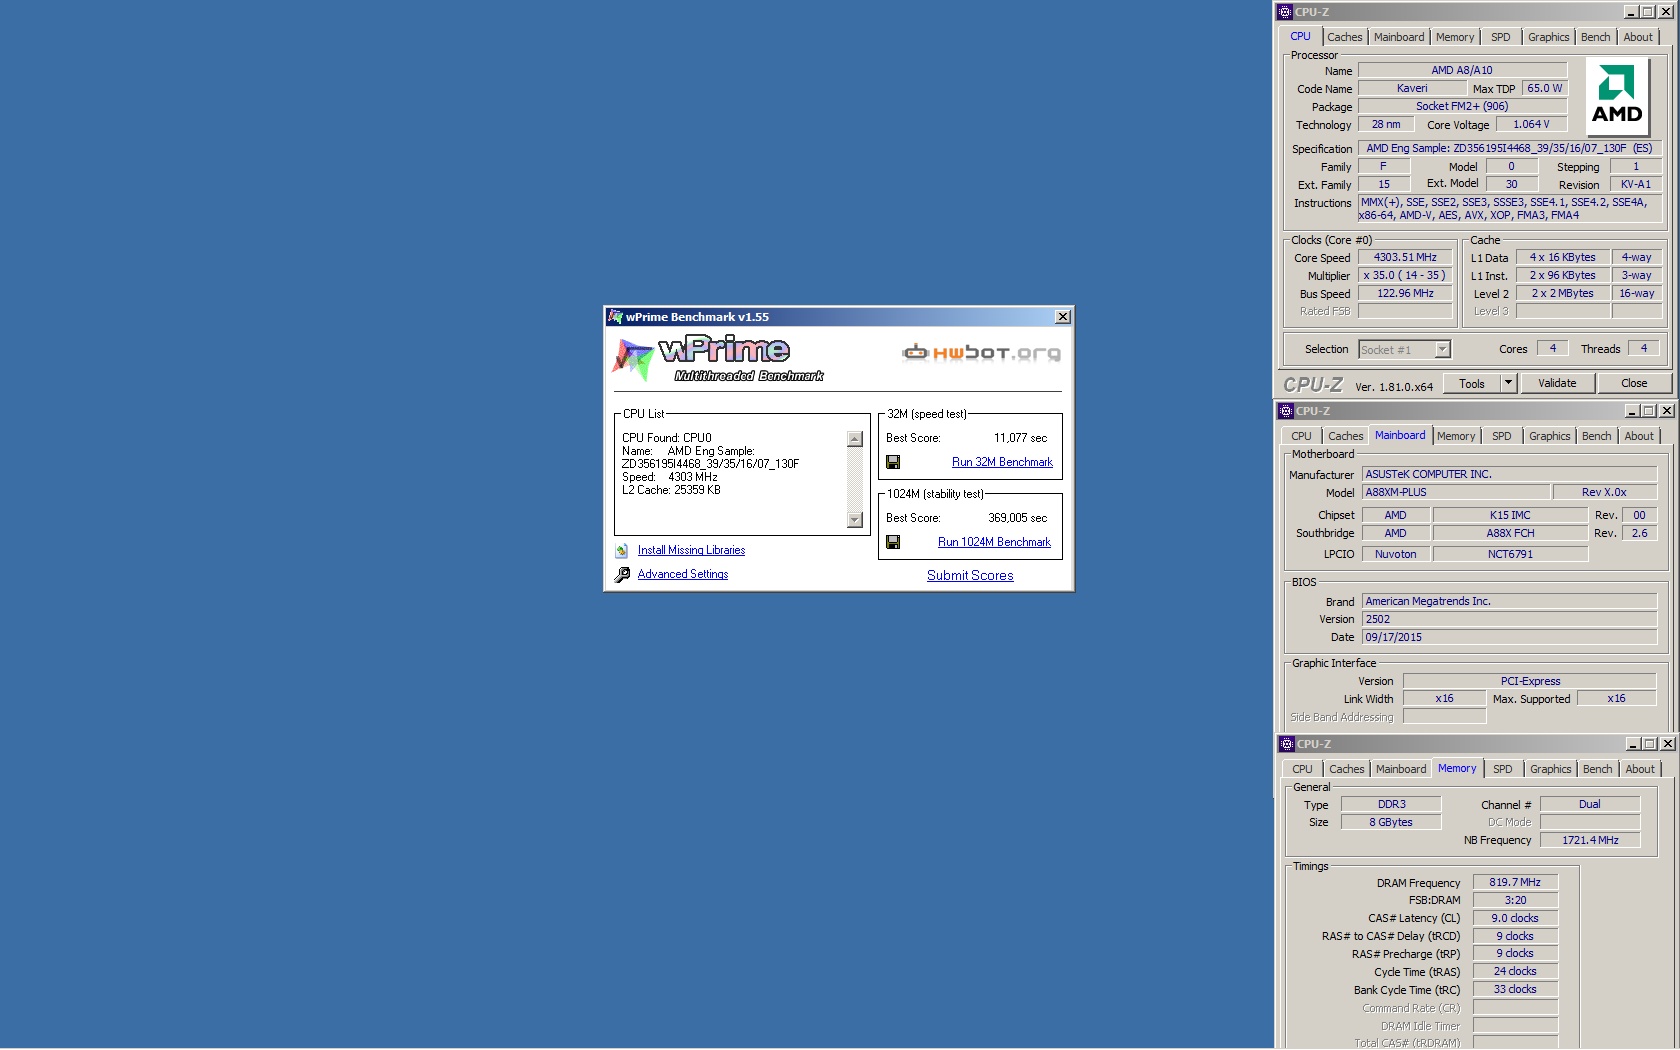The image size is (1680, 1050).
Task: Click the 32M best score 11,077 sec
Action: click(x=1020, y=438)
